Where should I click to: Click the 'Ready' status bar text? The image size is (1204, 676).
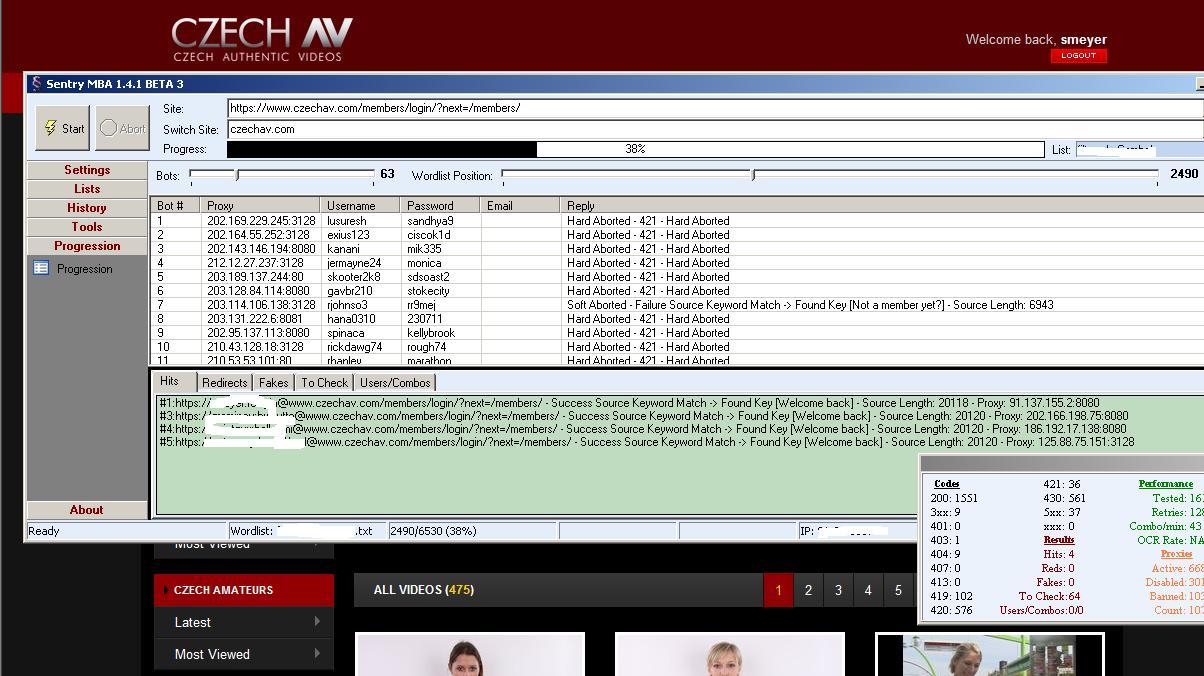click(44, 531)
